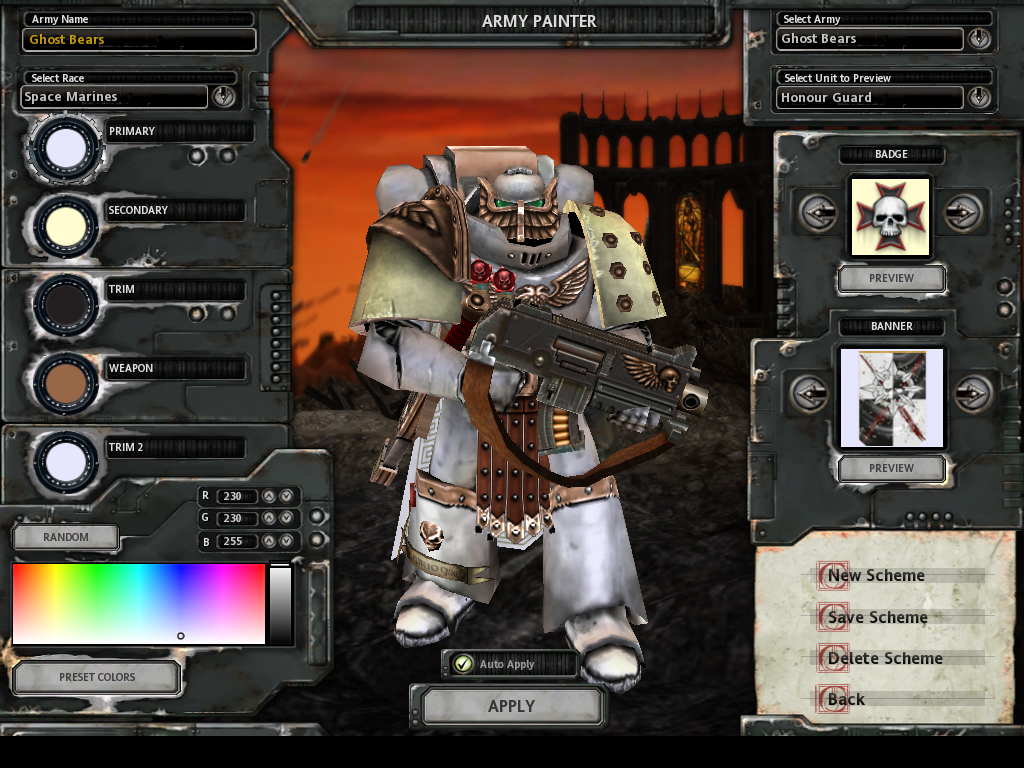Click the Honour Guard unit field
Screen dimensions: 1024x768
click(869, 97)
